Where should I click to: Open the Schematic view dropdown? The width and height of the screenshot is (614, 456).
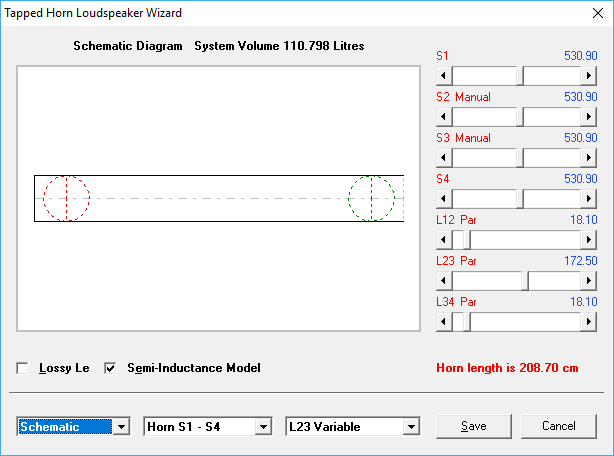[x=121, y=427]
